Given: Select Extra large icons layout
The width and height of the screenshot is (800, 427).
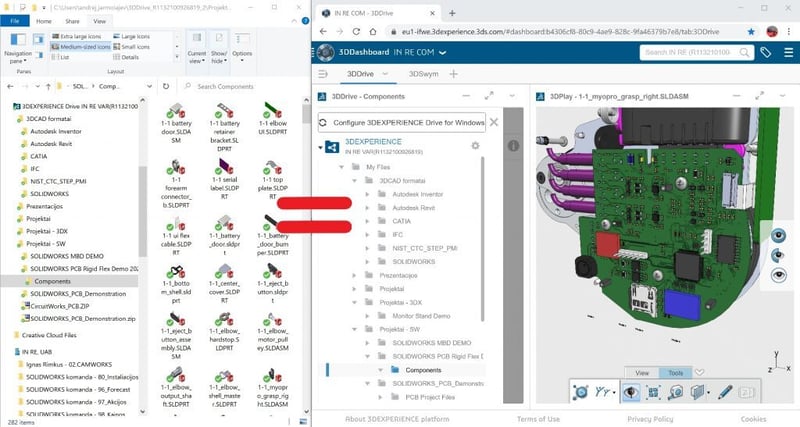Looking at the screenshot, I should pos(76,36).
